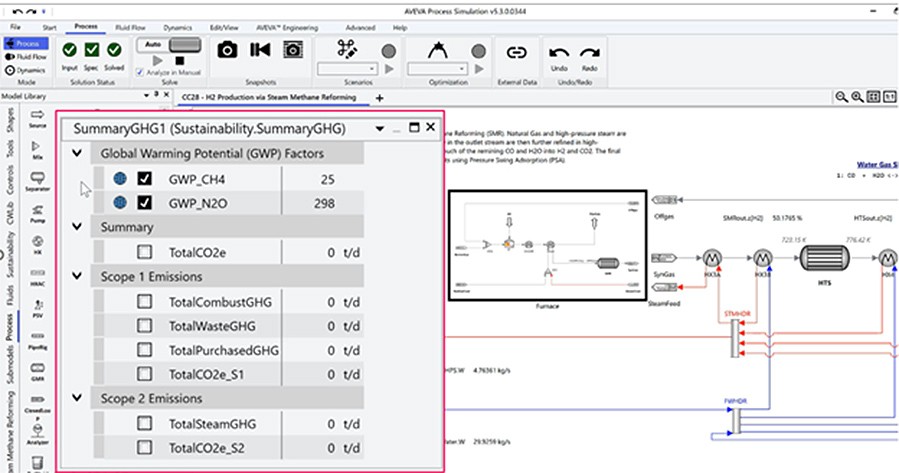This screenshot has height=473, width=899.
Task: Click the Solve play button
Action: (x=158, y=60)
